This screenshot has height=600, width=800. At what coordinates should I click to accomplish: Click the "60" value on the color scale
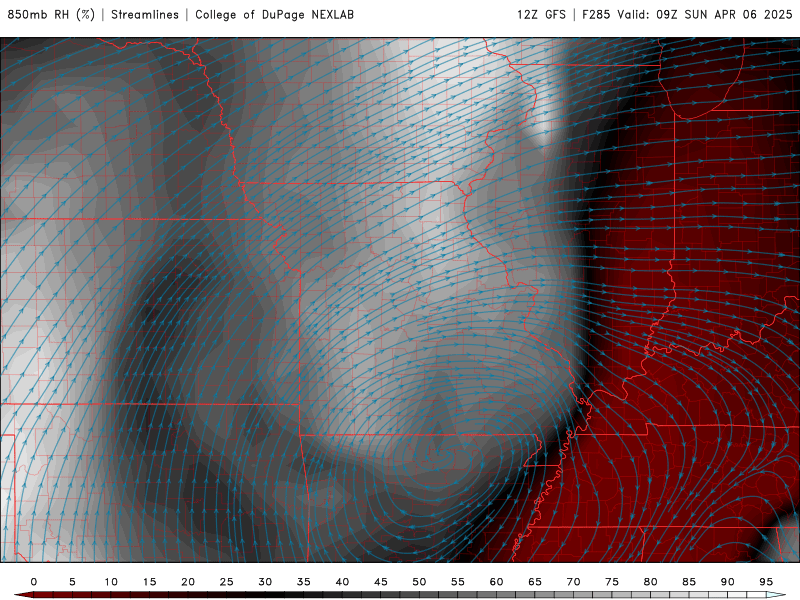pos(496,582)
